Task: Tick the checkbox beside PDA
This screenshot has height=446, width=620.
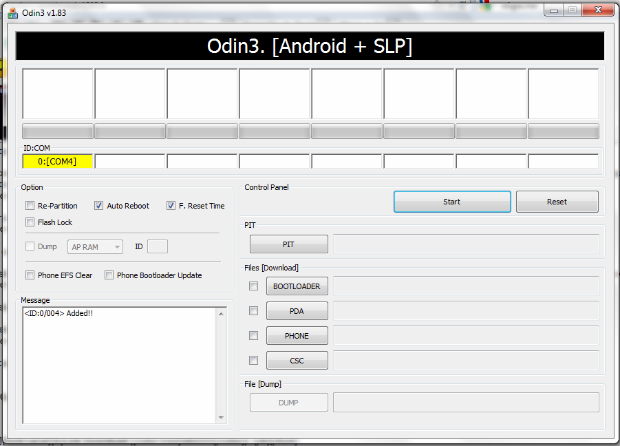Action: coord(253,311)
